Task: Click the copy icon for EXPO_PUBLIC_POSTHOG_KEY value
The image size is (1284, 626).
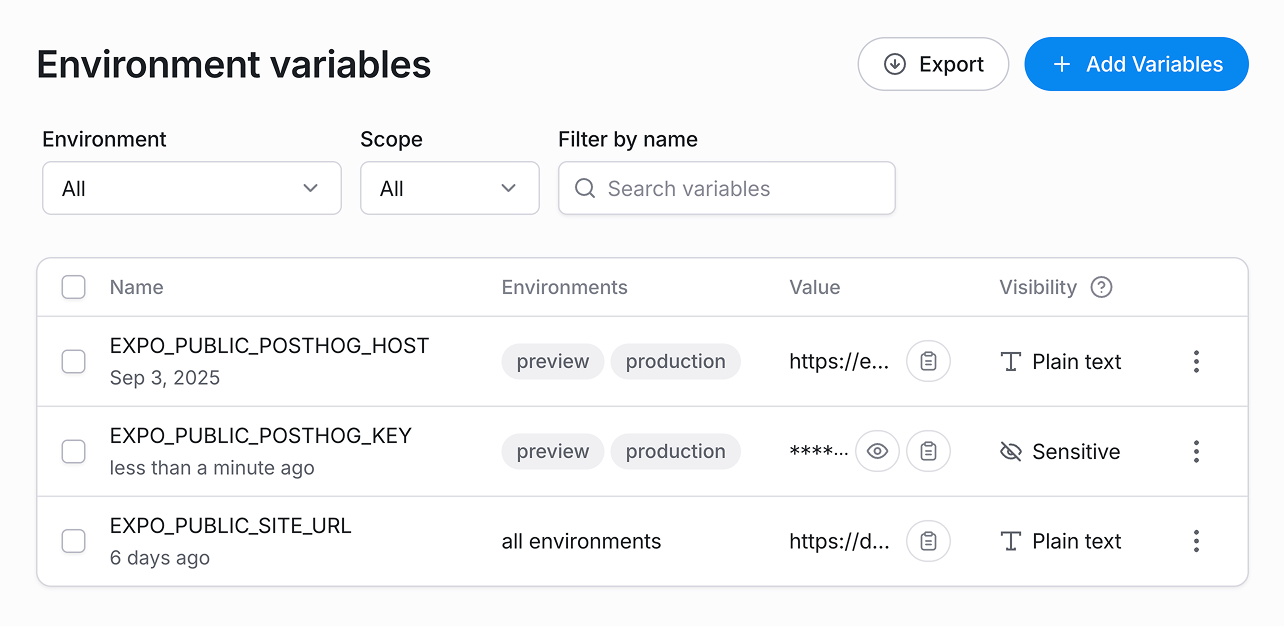Action: (x=928, y=451)
